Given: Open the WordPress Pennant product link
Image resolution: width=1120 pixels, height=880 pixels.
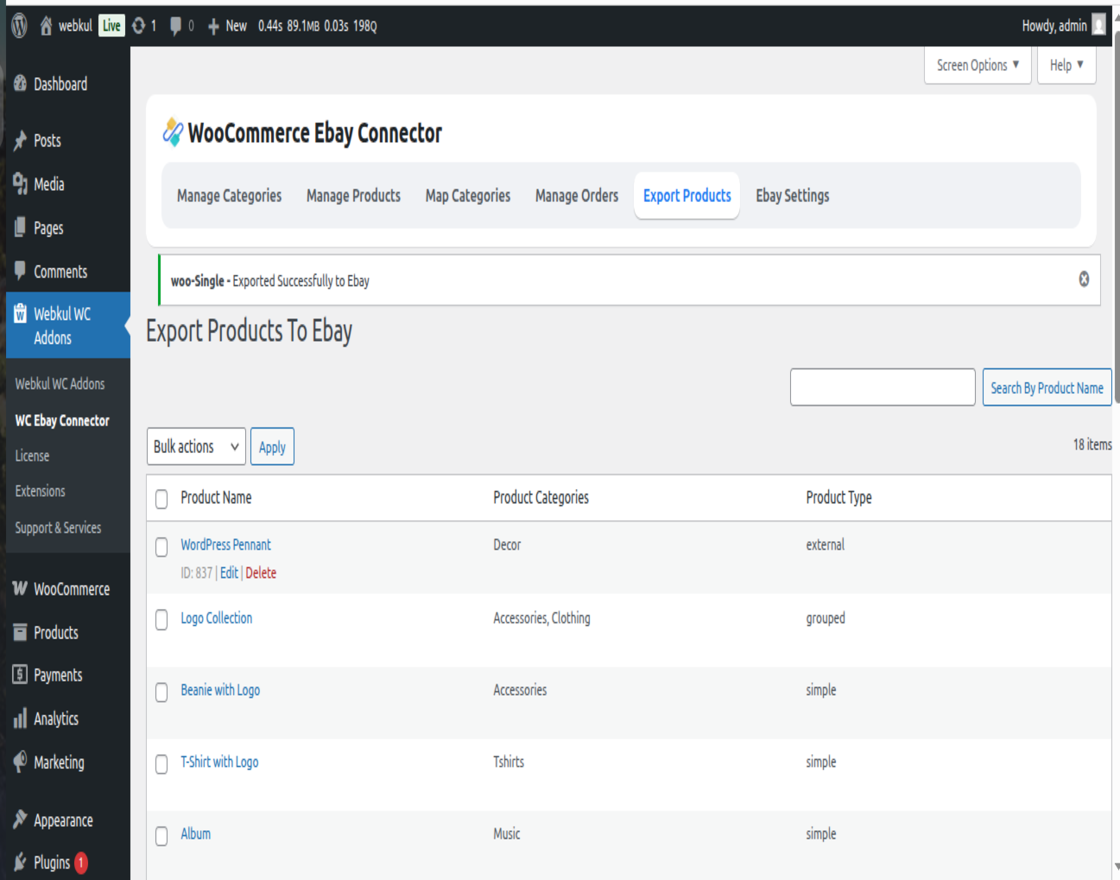Looking at the screenshot, I should 226,544.
